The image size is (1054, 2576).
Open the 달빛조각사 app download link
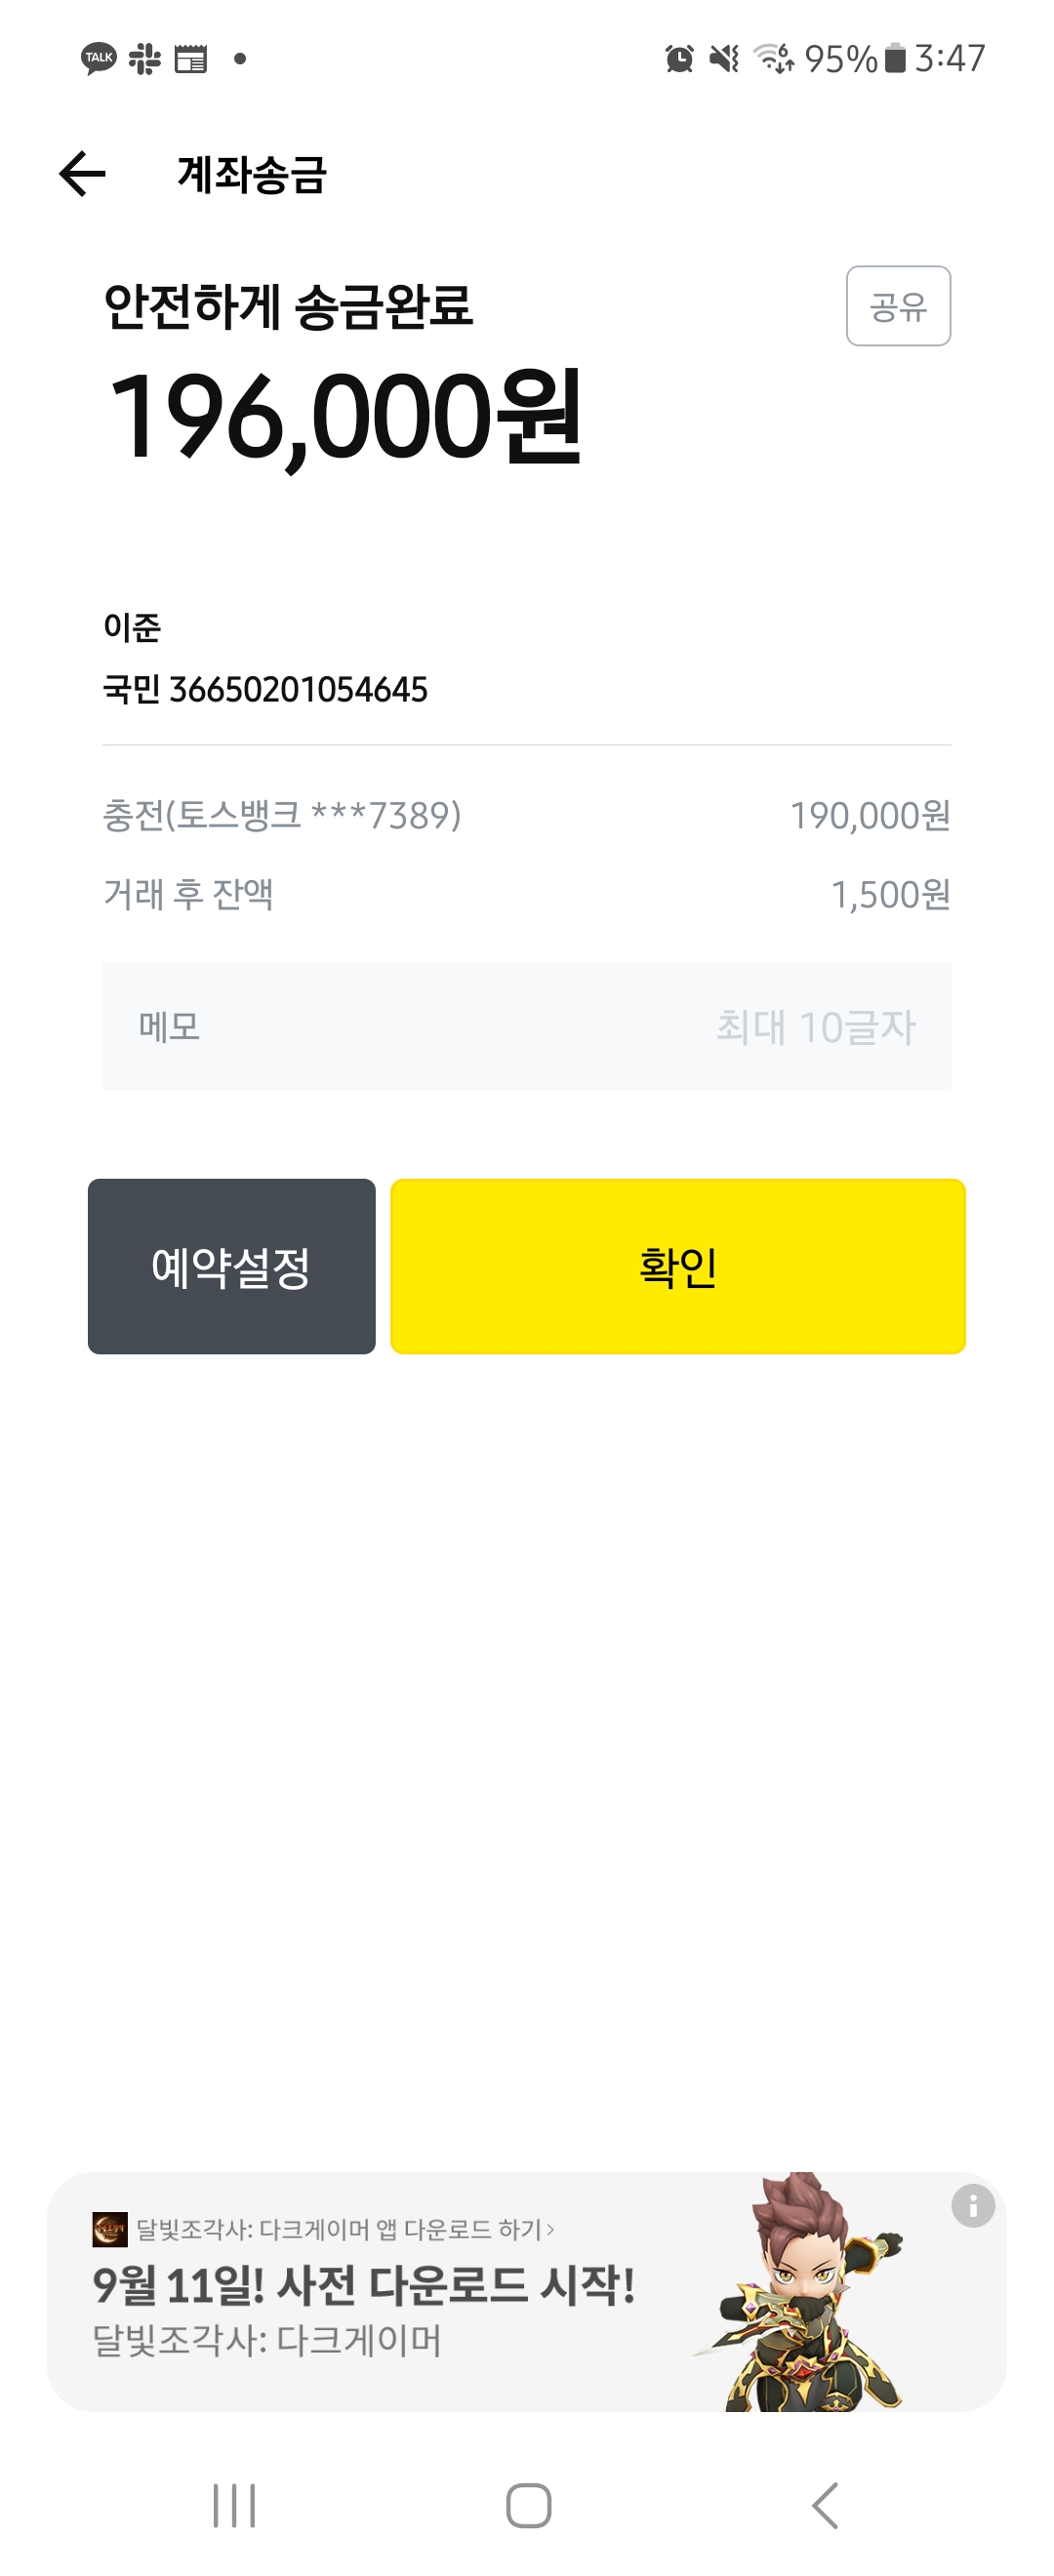[x=345, y=2229]
